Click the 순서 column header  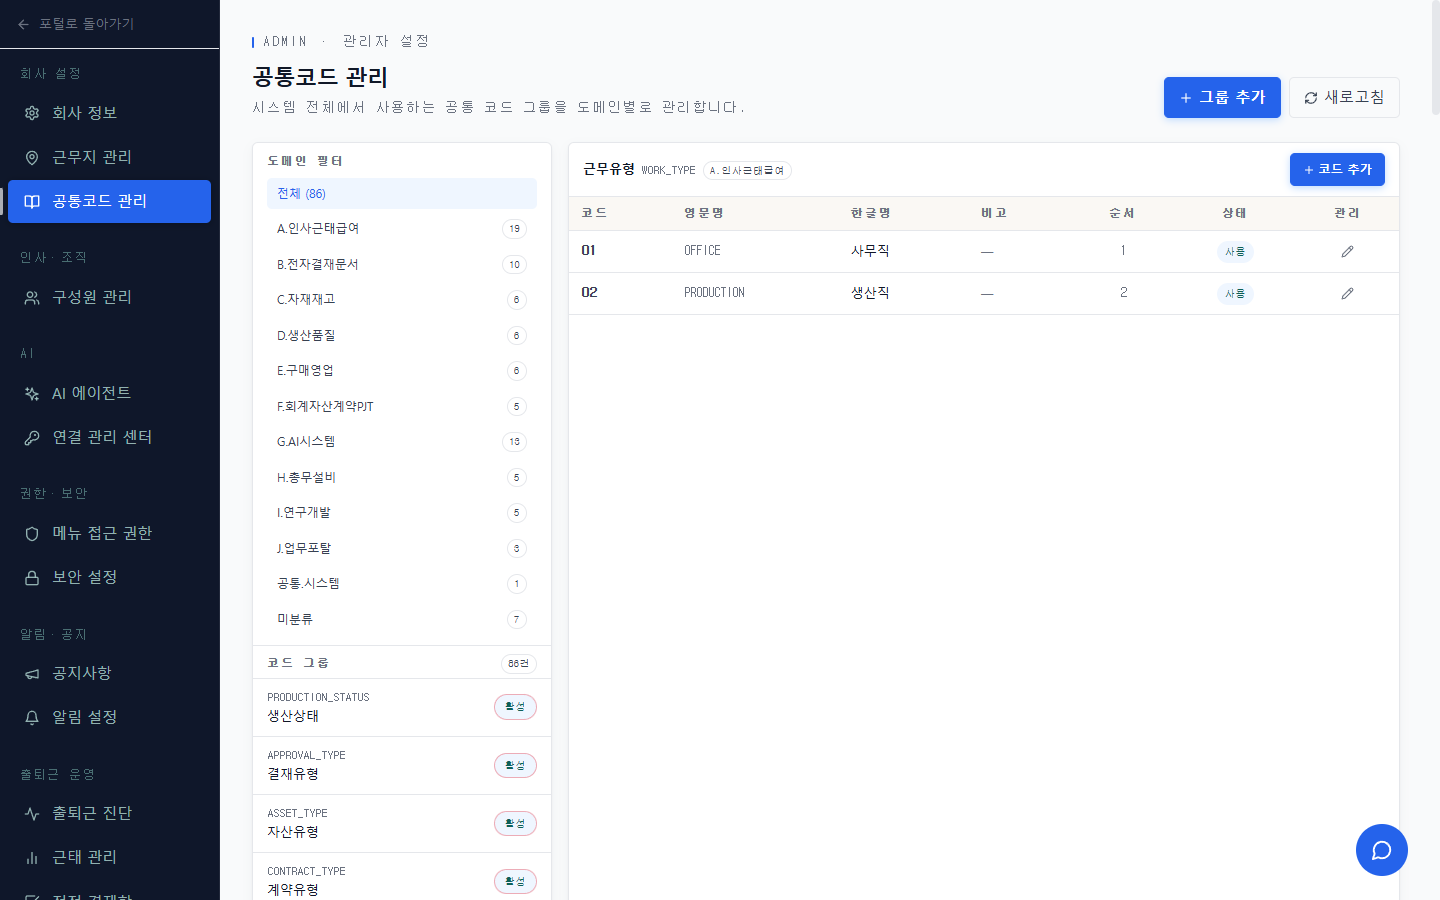pyautogui.click(x=1122, y=213)
